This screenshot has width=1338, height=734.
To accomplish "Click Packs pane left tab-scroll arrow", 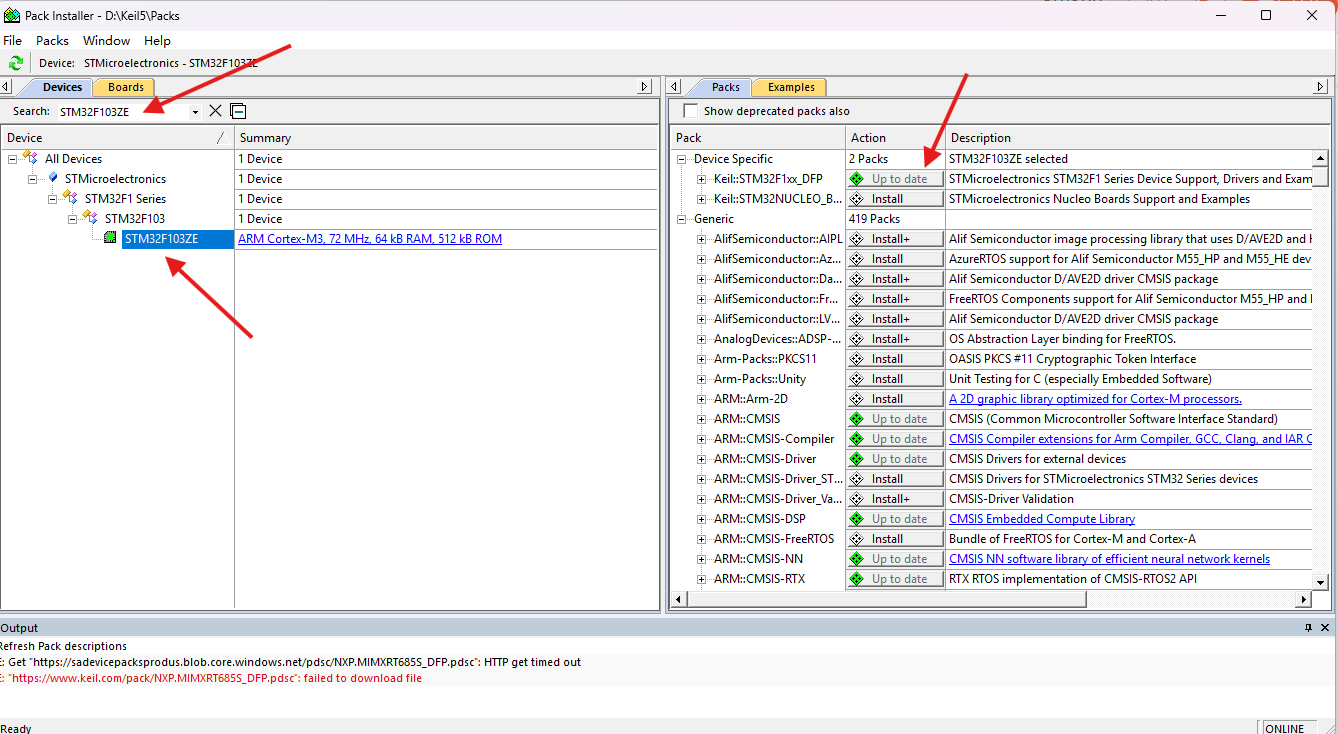I will click(675, 87).
